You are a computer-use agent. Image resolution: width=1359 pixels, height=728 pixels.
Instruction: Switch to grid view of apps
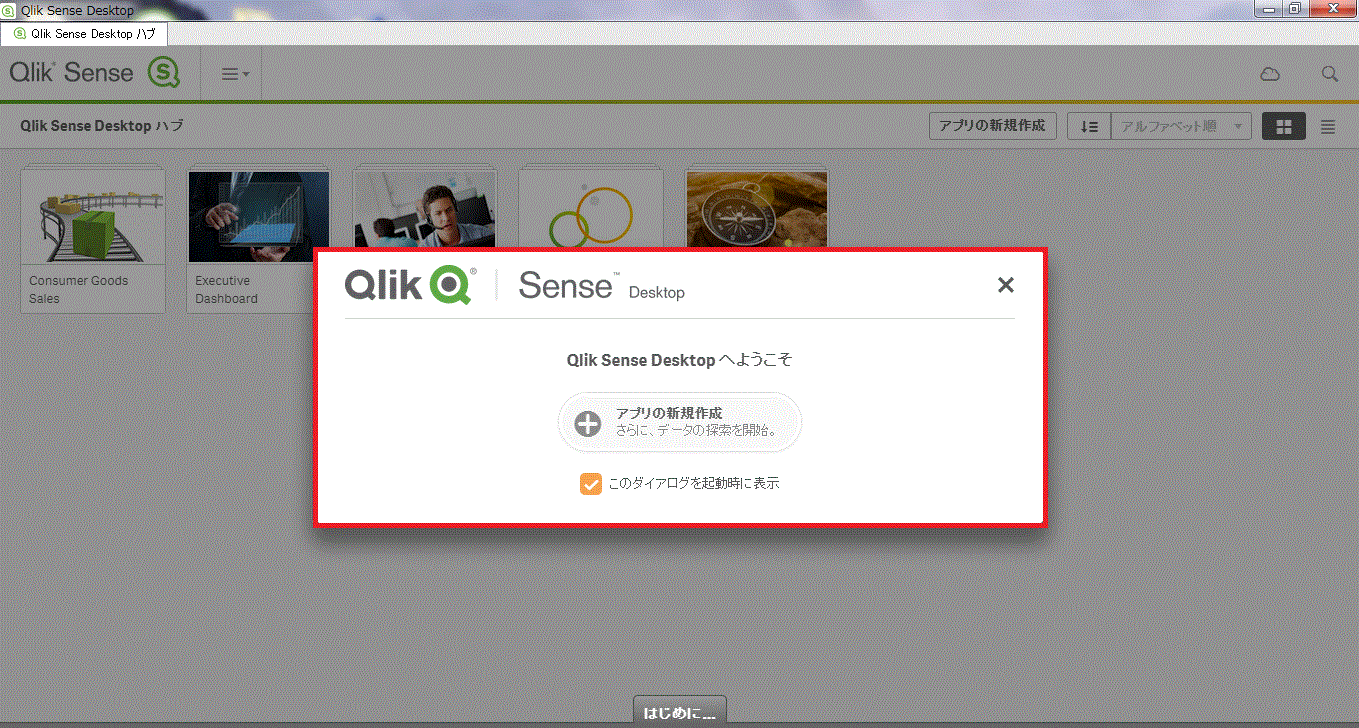pos(1283,127)
